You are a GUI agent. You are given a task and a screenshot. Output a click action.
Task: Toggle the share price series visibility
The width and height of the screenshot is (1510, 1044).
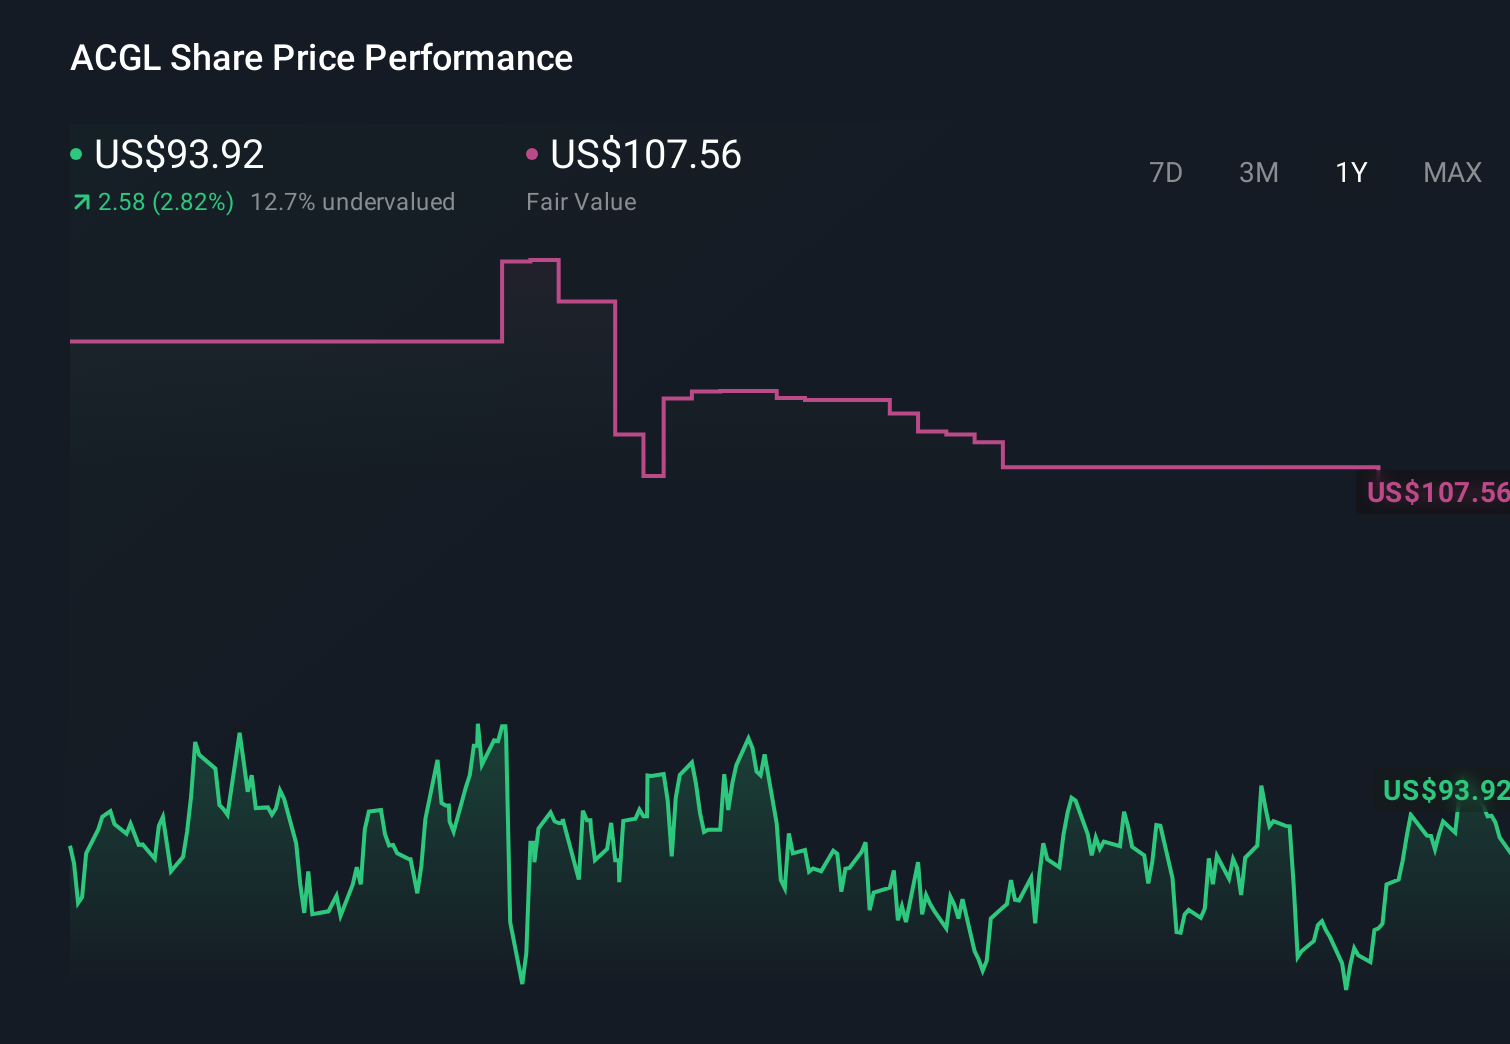pyautogui.click(x=178, y=155)
